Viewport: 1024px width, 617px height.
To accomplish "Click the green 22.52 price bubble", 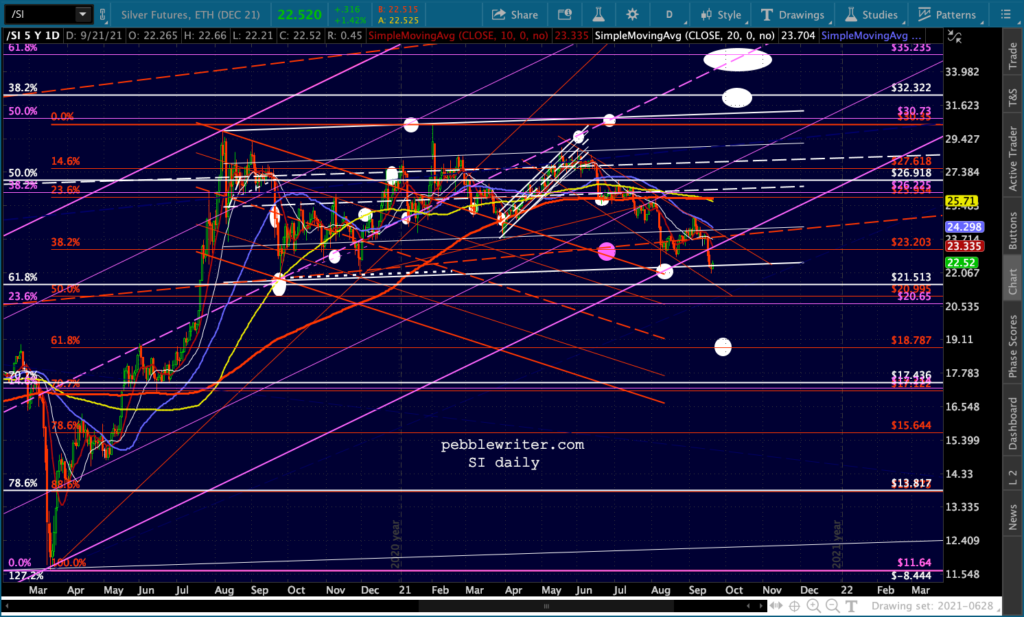I will 961,262.
